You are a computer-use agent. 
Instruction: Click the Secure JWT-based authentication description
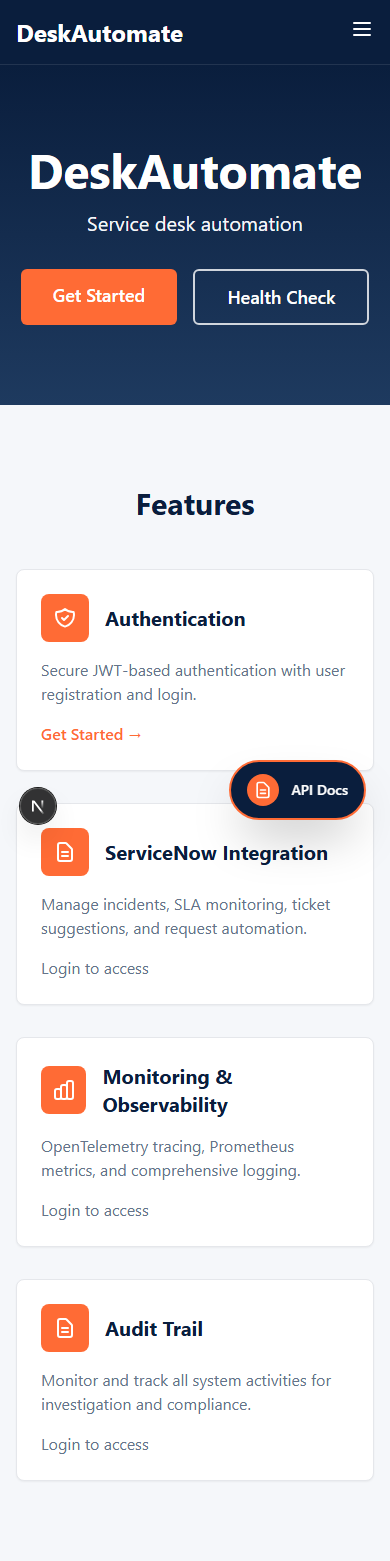point(193,683)
